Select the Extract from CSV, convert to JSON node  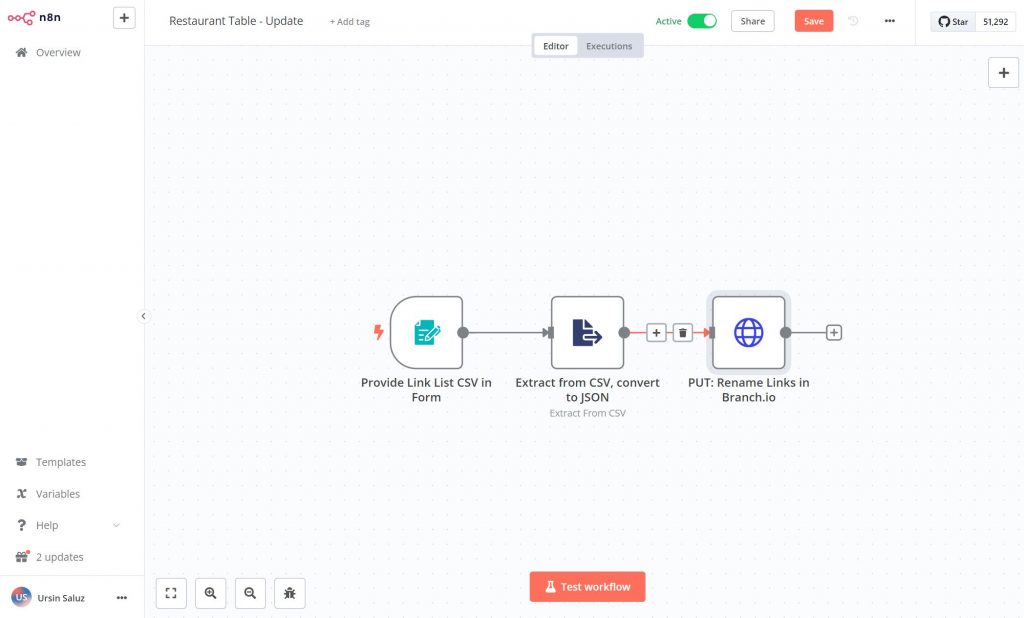587,333
